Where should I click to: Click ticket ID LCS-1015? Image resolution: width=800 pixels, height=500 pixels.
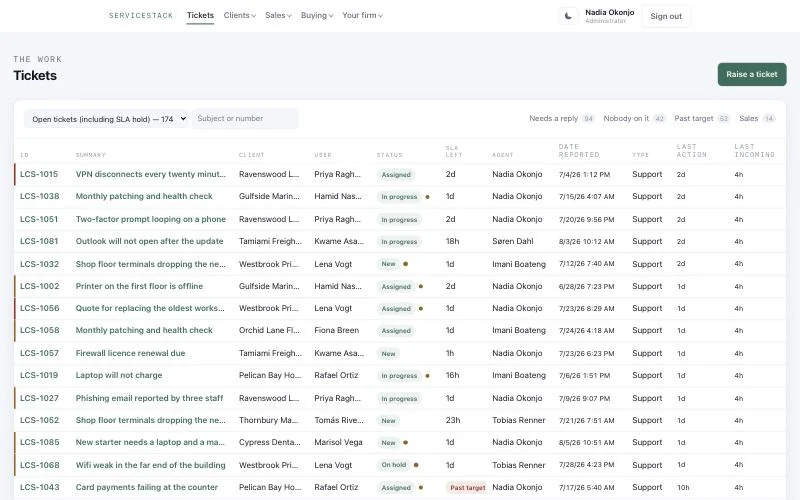[39, 174]
